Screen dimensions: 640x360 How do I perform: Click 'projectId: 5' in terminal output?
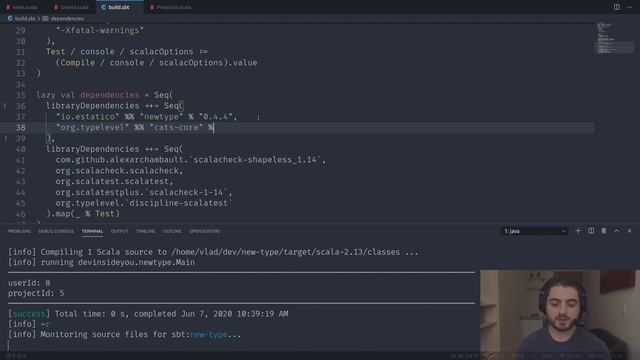pos(36,293)
